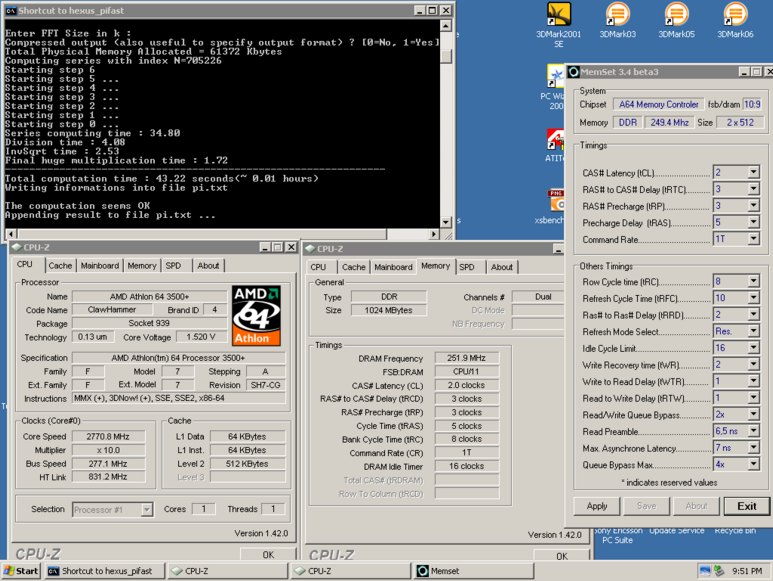Open the RAS# Precharge (tRP) dropdown

(x=753, y=205)
